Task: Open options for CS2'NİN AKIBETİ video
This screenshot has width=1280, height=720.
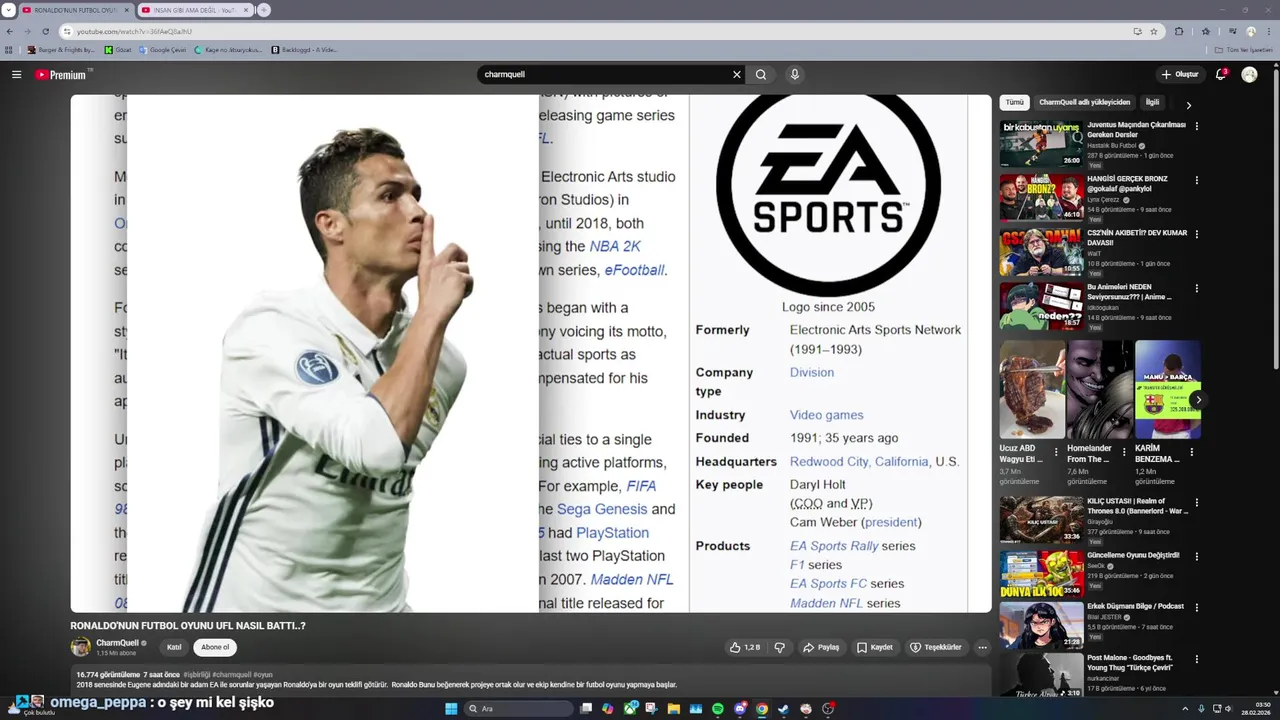Action: 1196,235
